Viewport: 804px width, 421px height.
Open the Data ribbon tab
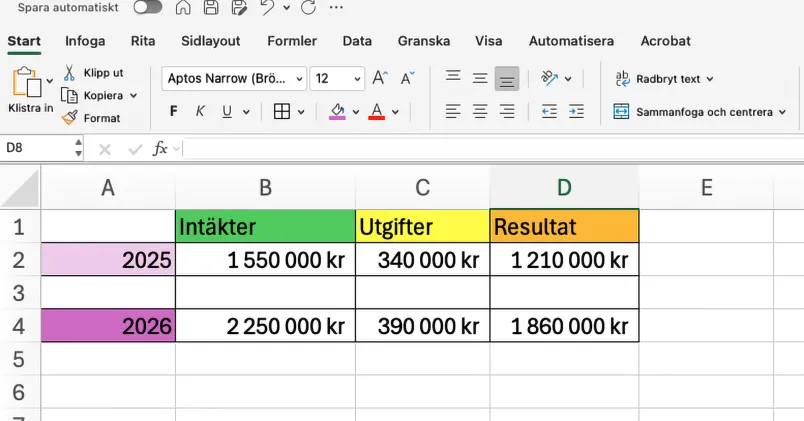[x=357, y=41]
